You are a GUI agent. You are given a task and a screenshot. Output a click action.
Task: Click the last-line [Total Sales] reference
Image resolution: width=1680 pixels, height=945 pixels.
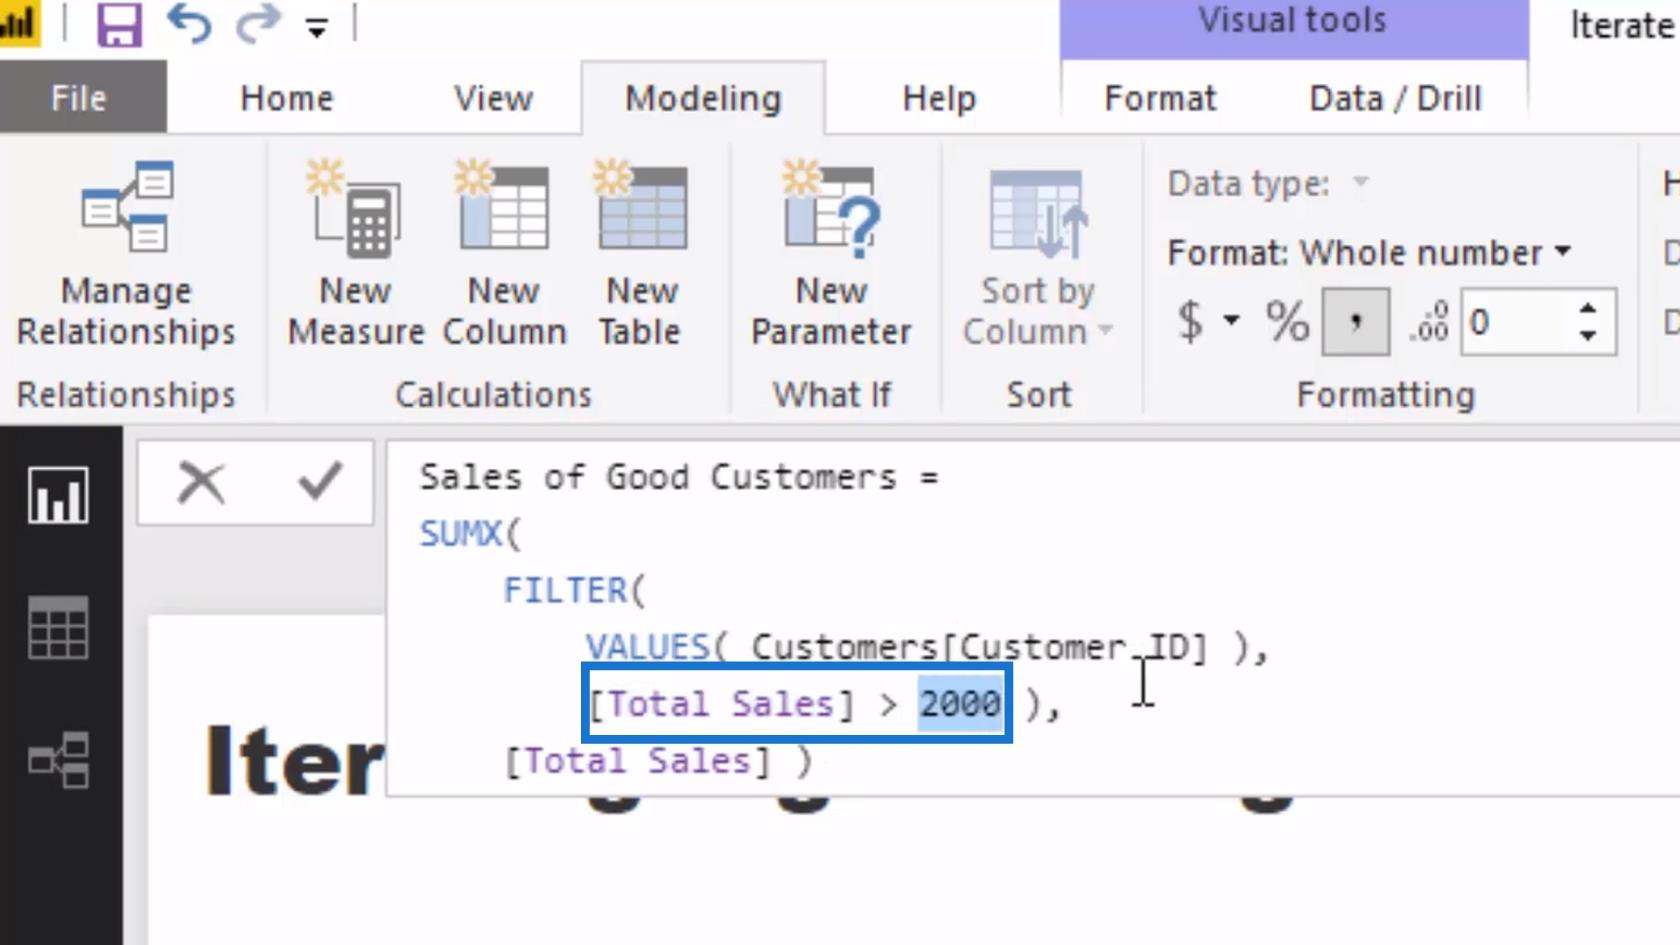click(x=638, y=761)
